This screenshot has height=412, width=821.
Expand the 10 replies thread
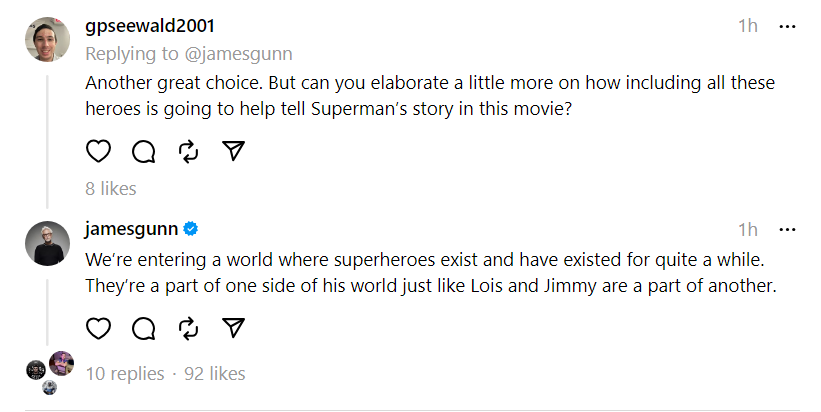point(125,373)
